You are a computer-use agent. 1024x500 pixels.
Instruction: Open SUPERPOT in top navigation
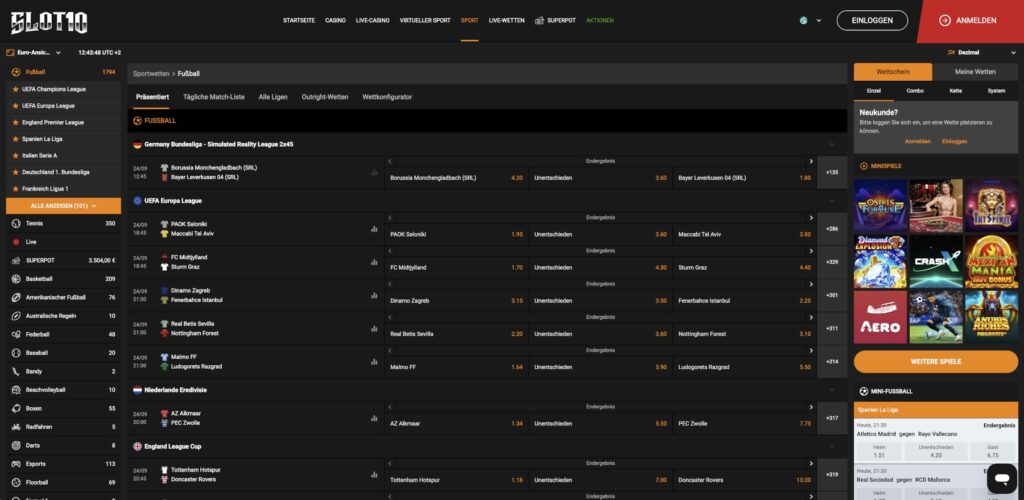555,20
